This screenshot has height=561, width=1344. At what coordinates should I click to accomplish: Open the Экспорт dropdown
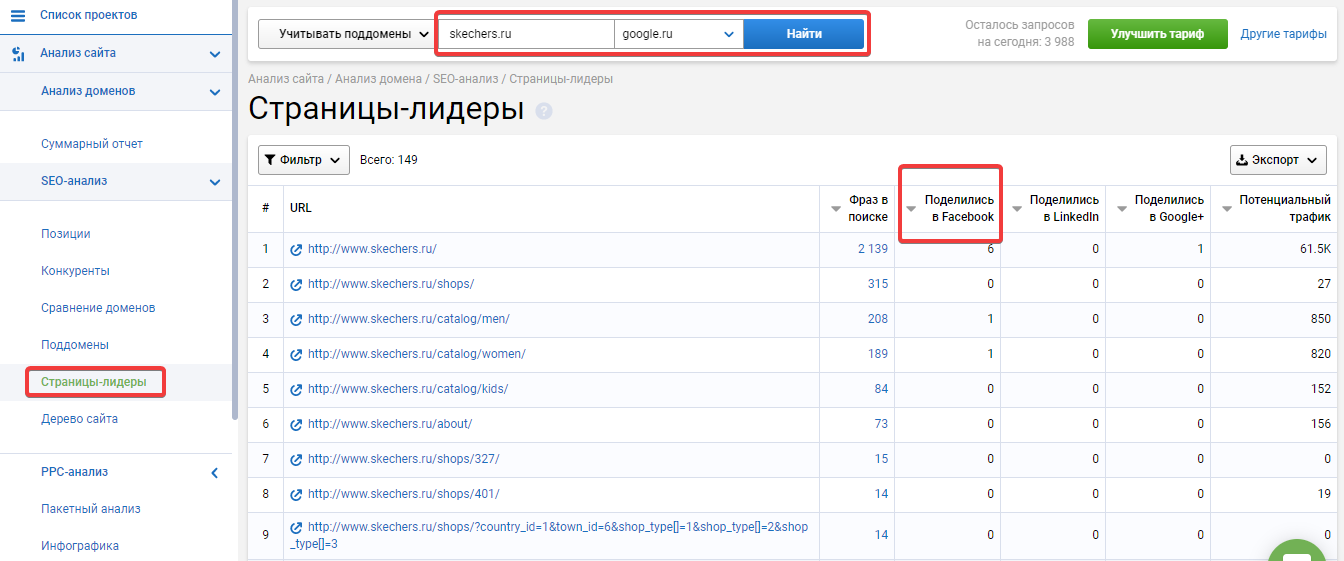[x=1278, y=160]
